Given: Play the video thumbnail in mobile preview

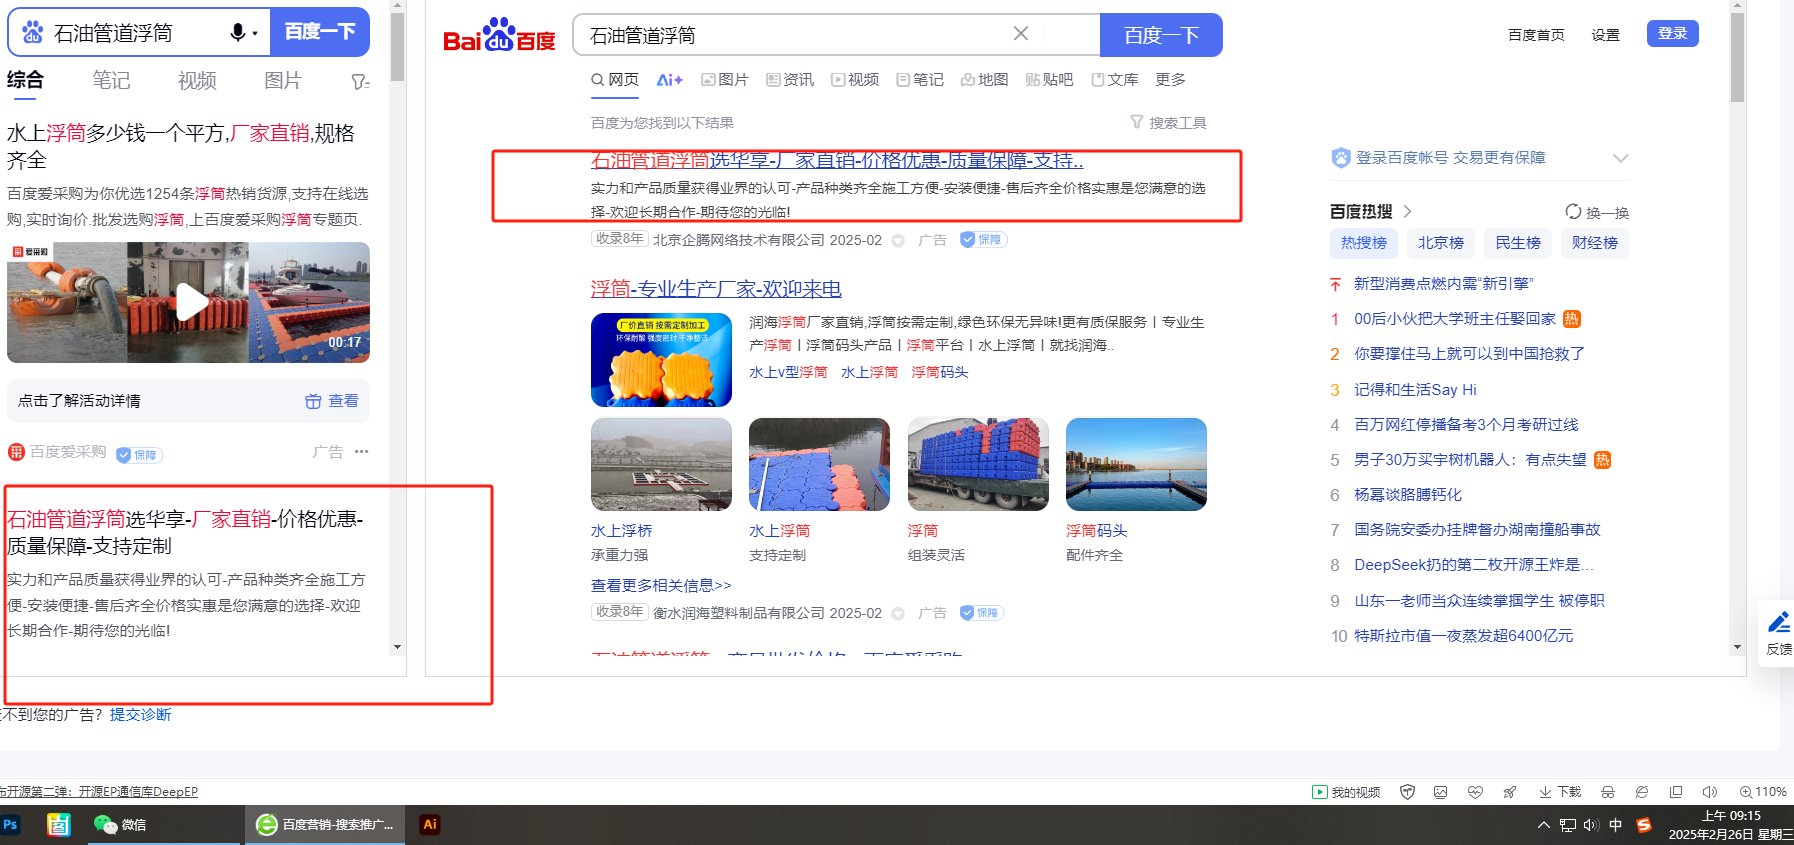Looking at the screenshot, I should pyautogui.click(x=190, y=302).
